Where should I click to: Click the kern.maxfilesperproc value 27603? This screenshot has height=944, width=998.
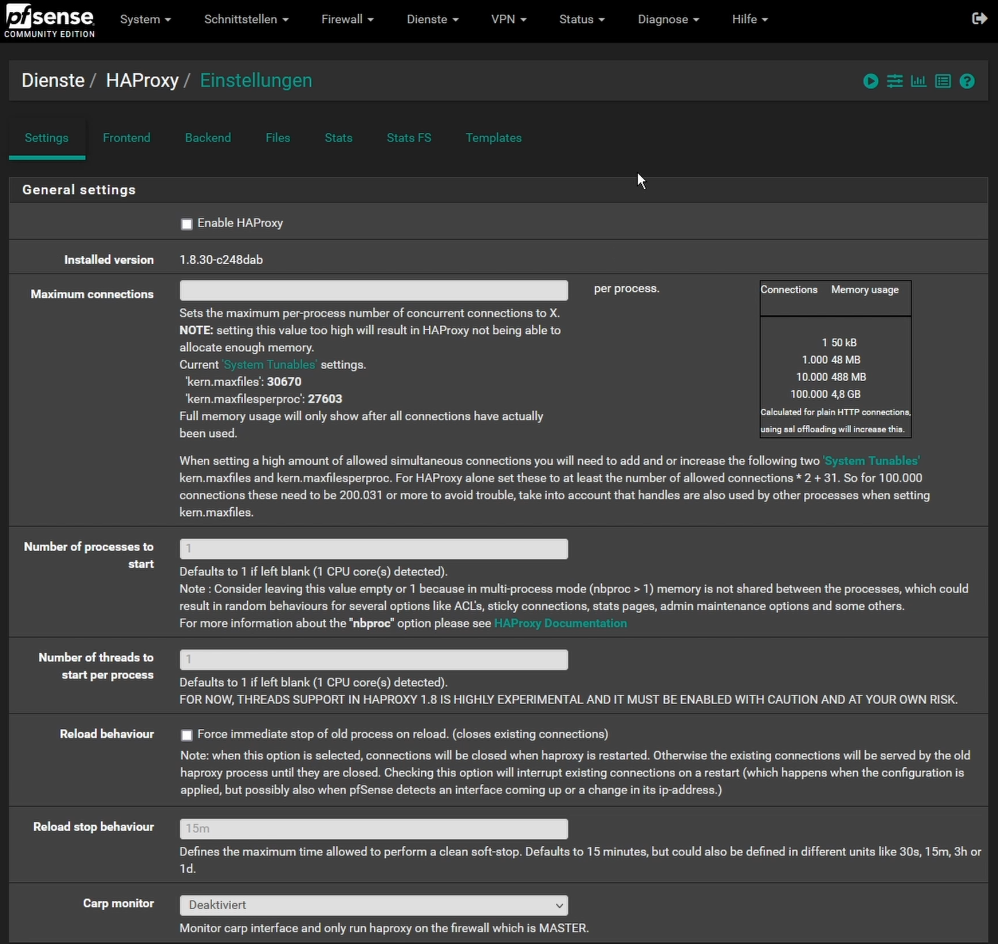tap(325, 399)
